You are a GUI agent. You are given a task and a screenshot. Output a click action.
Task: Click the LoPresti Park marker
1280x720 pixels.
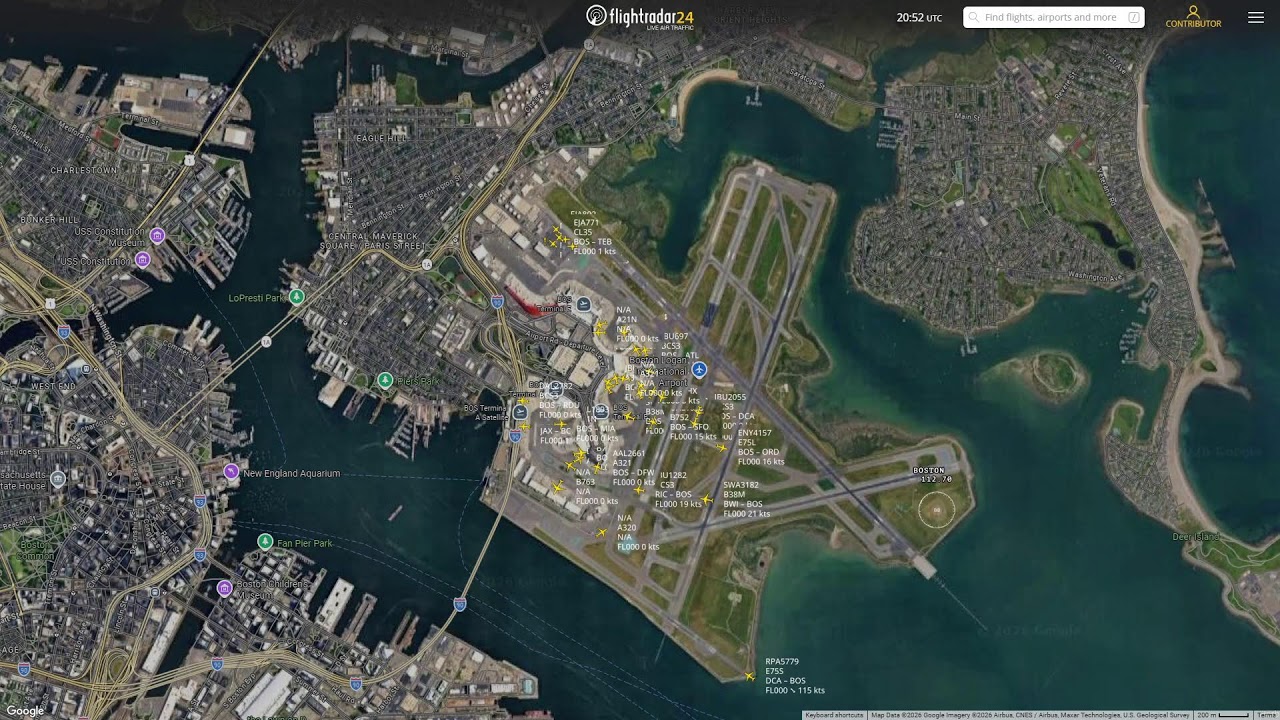297,297
